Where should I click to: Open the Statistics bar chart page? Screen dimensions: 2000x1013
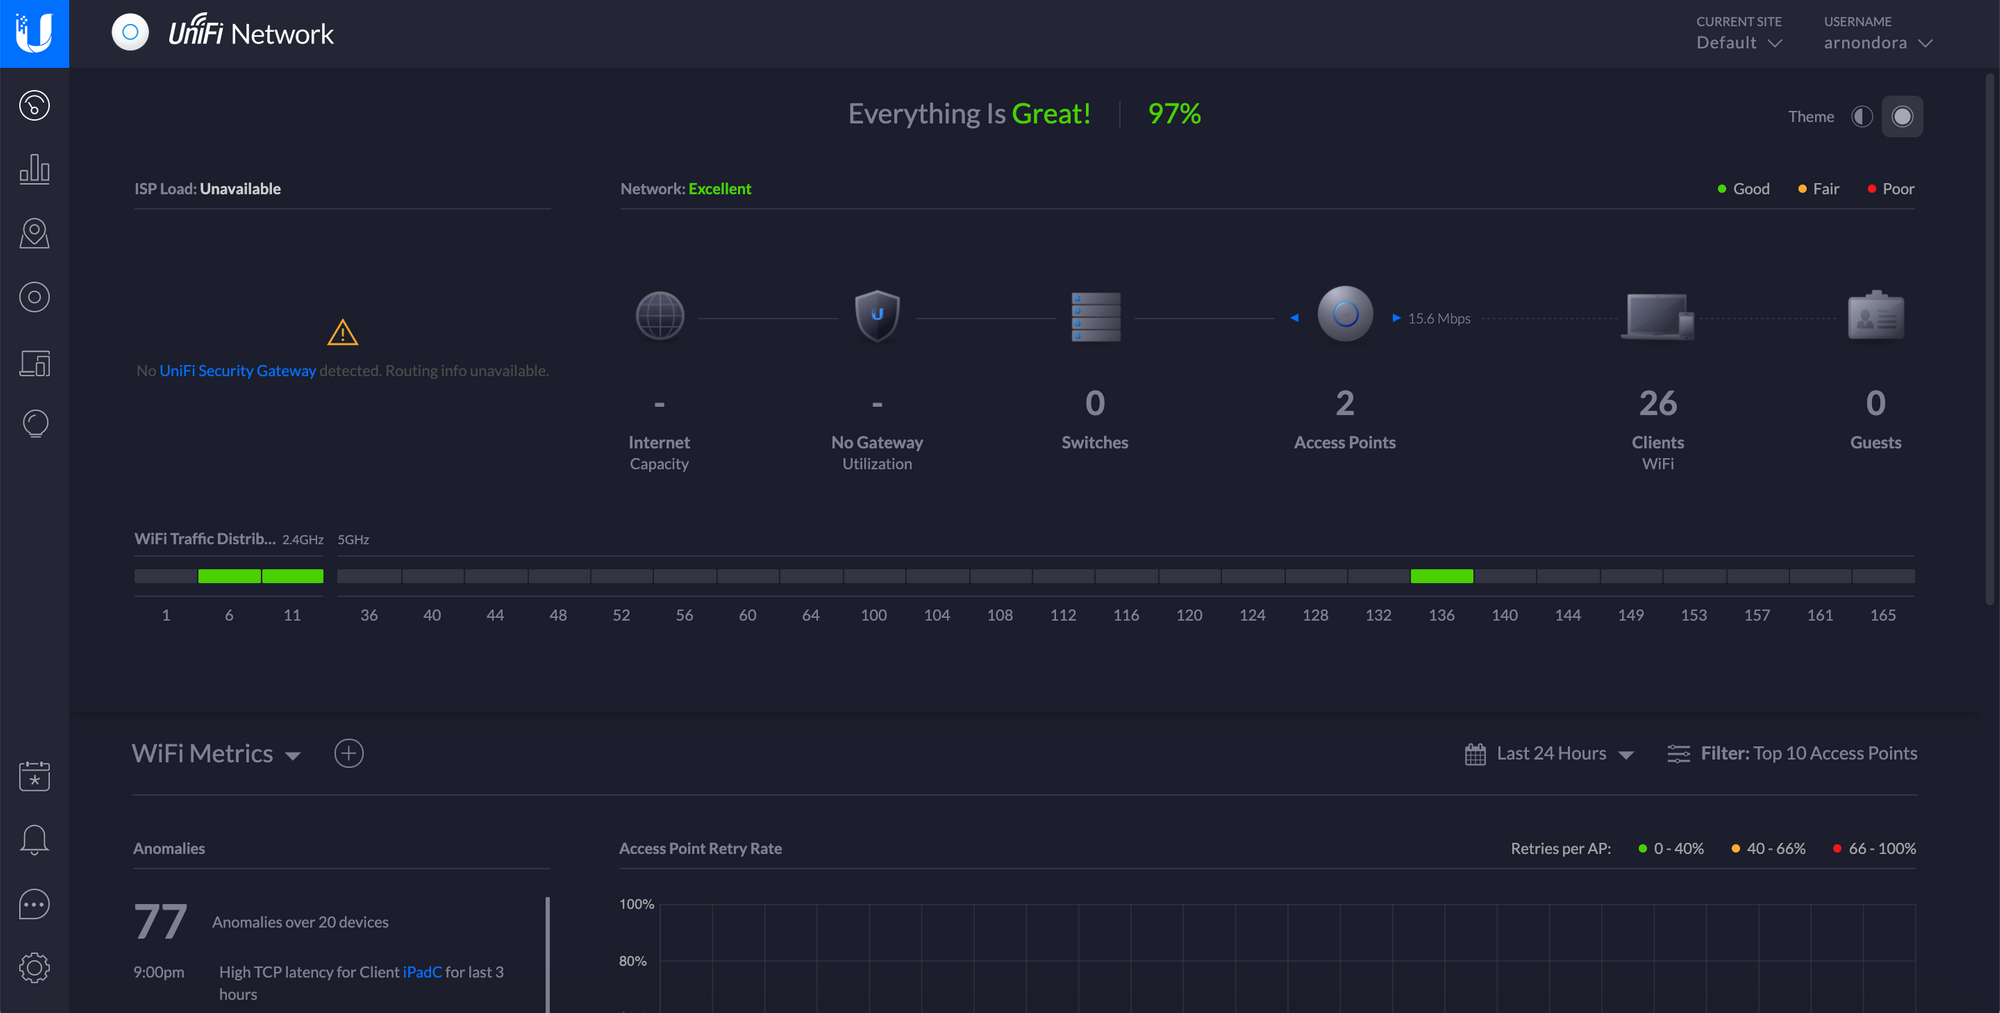[34, 169]
